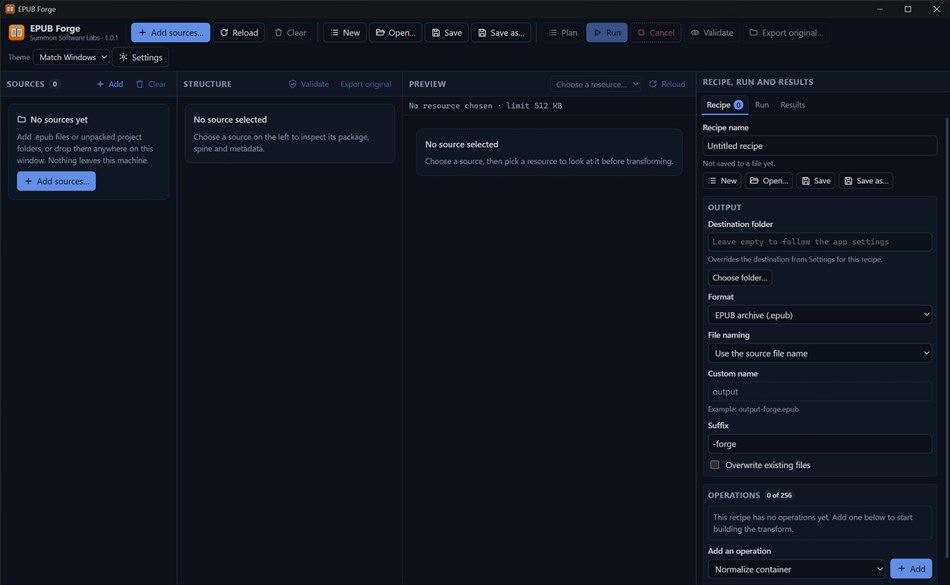Screen dimensions: 950x585
Task: Click New under the Recipe name field
Action: (x=722, y=180)
